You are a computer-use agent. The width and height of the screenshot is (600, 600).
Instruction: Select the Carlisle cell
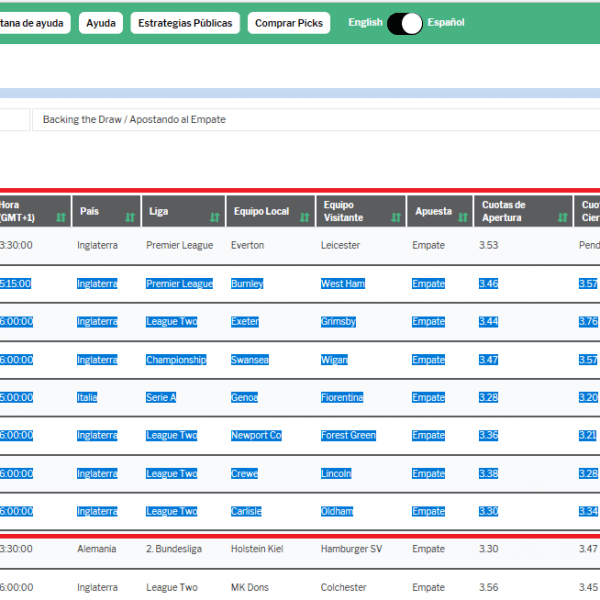coord(246,512)
